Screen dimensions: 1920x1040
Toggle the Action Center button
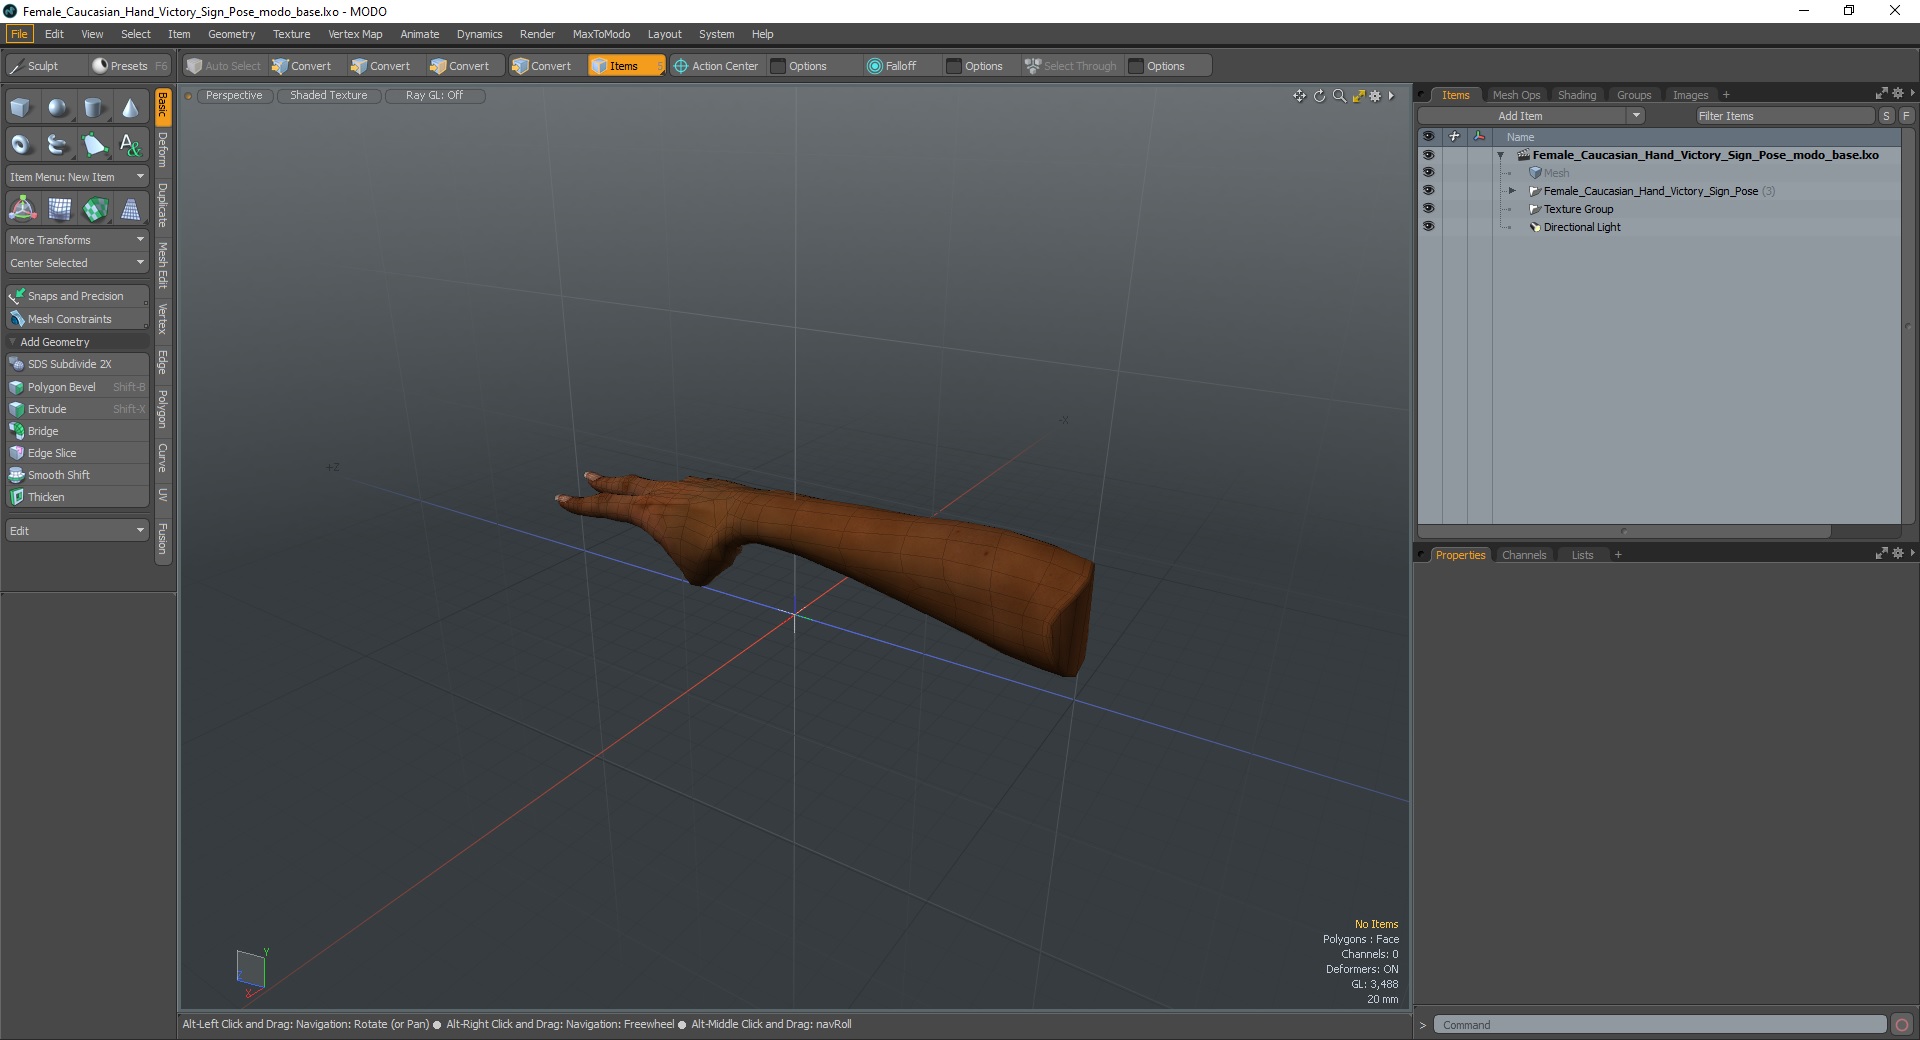click(716, 66)
